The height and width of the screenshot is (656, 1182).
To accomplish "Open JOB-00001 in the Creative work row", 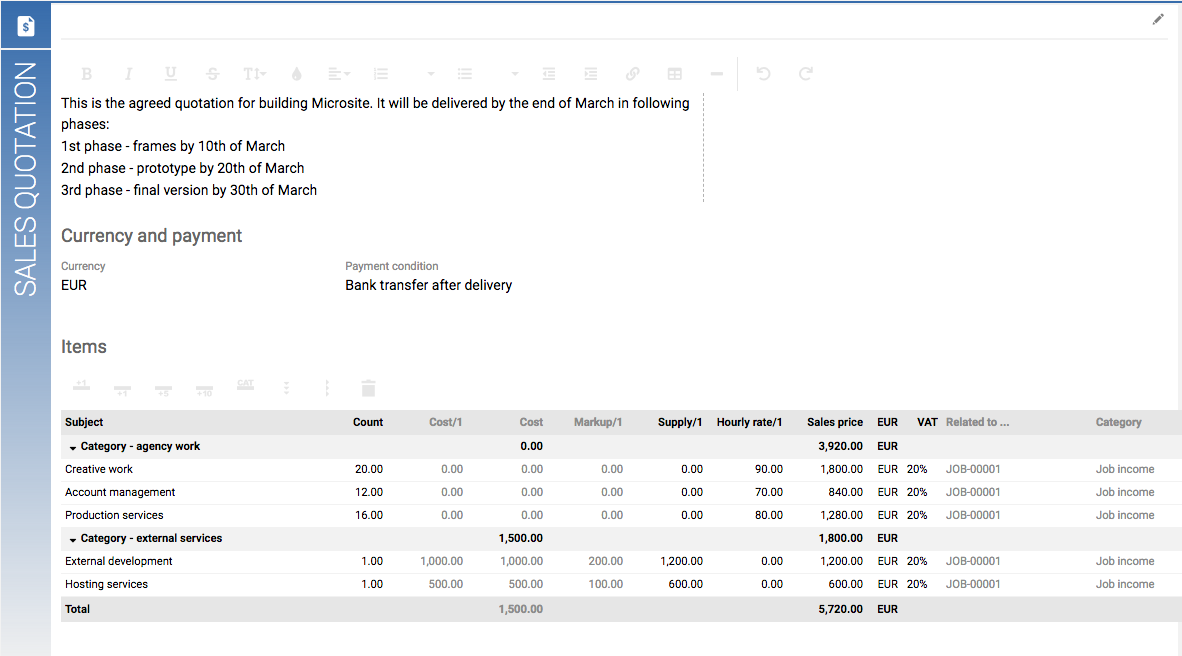I will click(973, 469).
